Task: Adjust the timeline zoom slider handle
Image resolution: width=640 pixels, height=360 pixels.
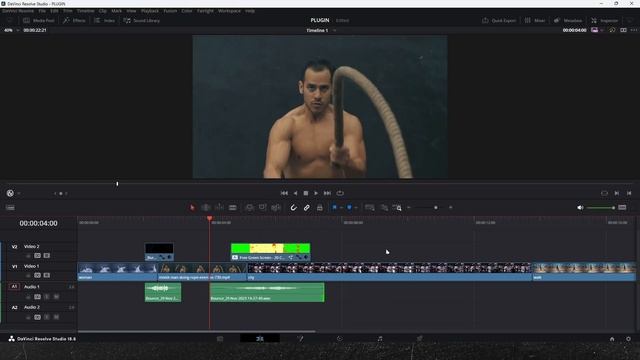Action: coord(436,208)
